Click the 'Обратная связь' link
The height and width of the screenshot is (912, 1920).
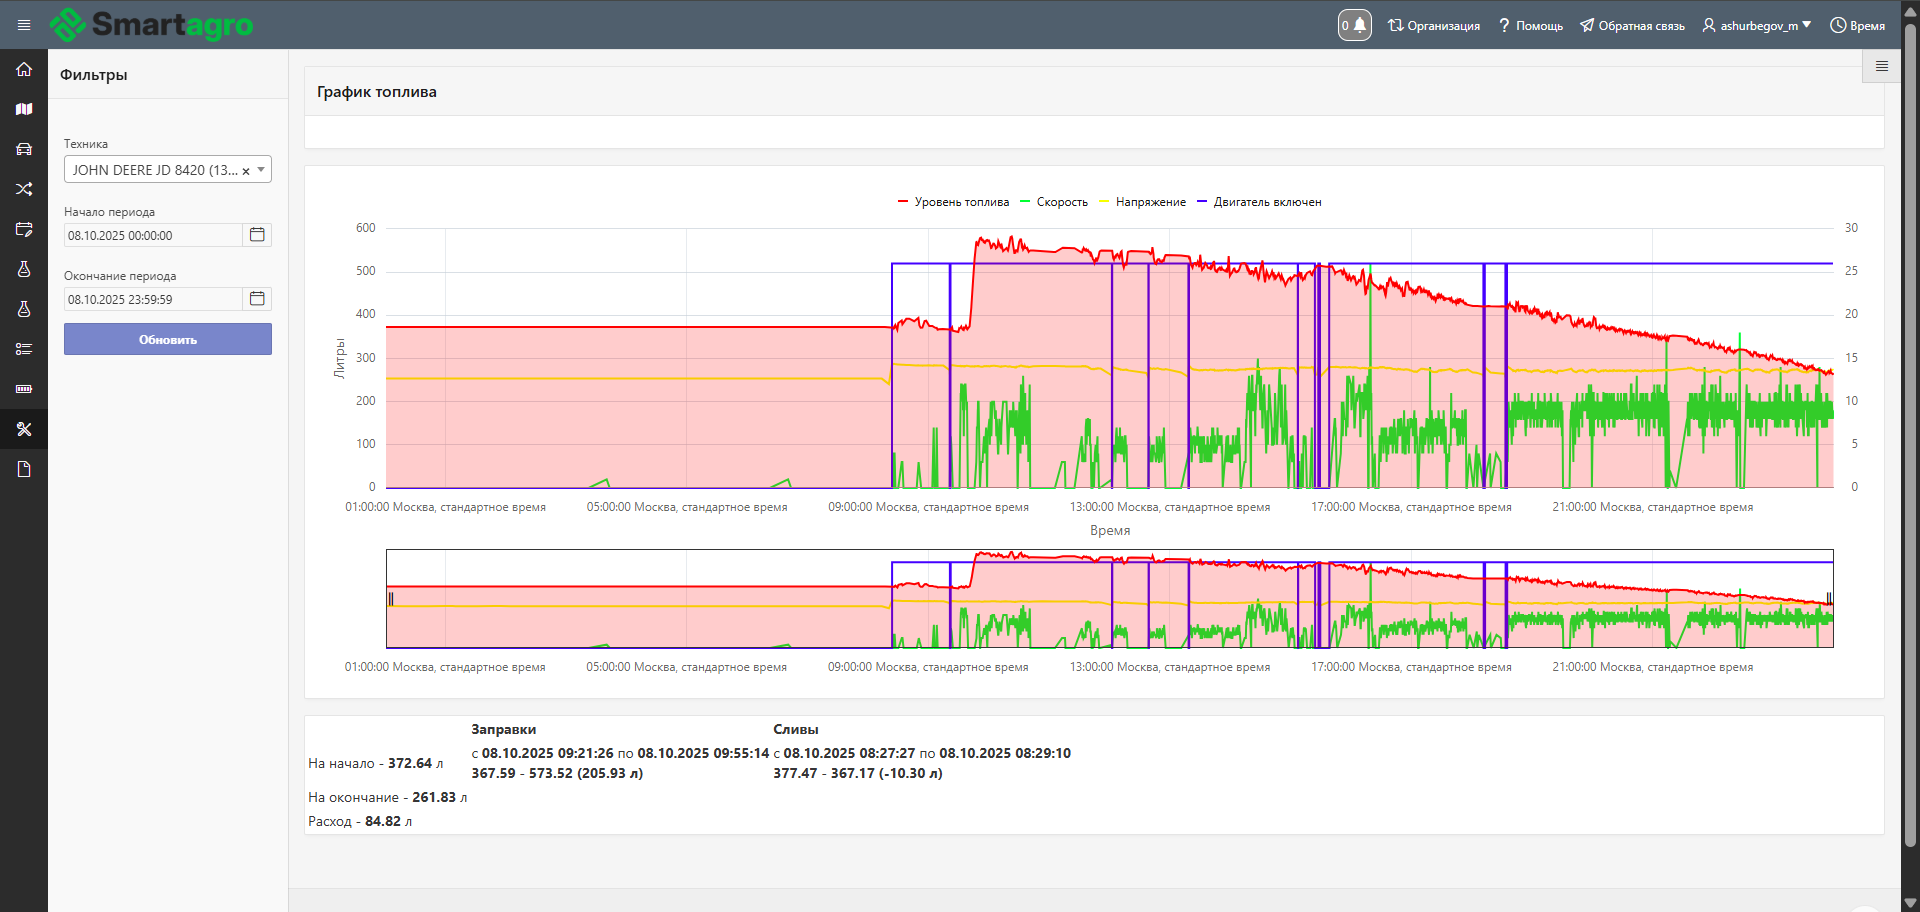pyautogui.click(x=1632, y=25)
